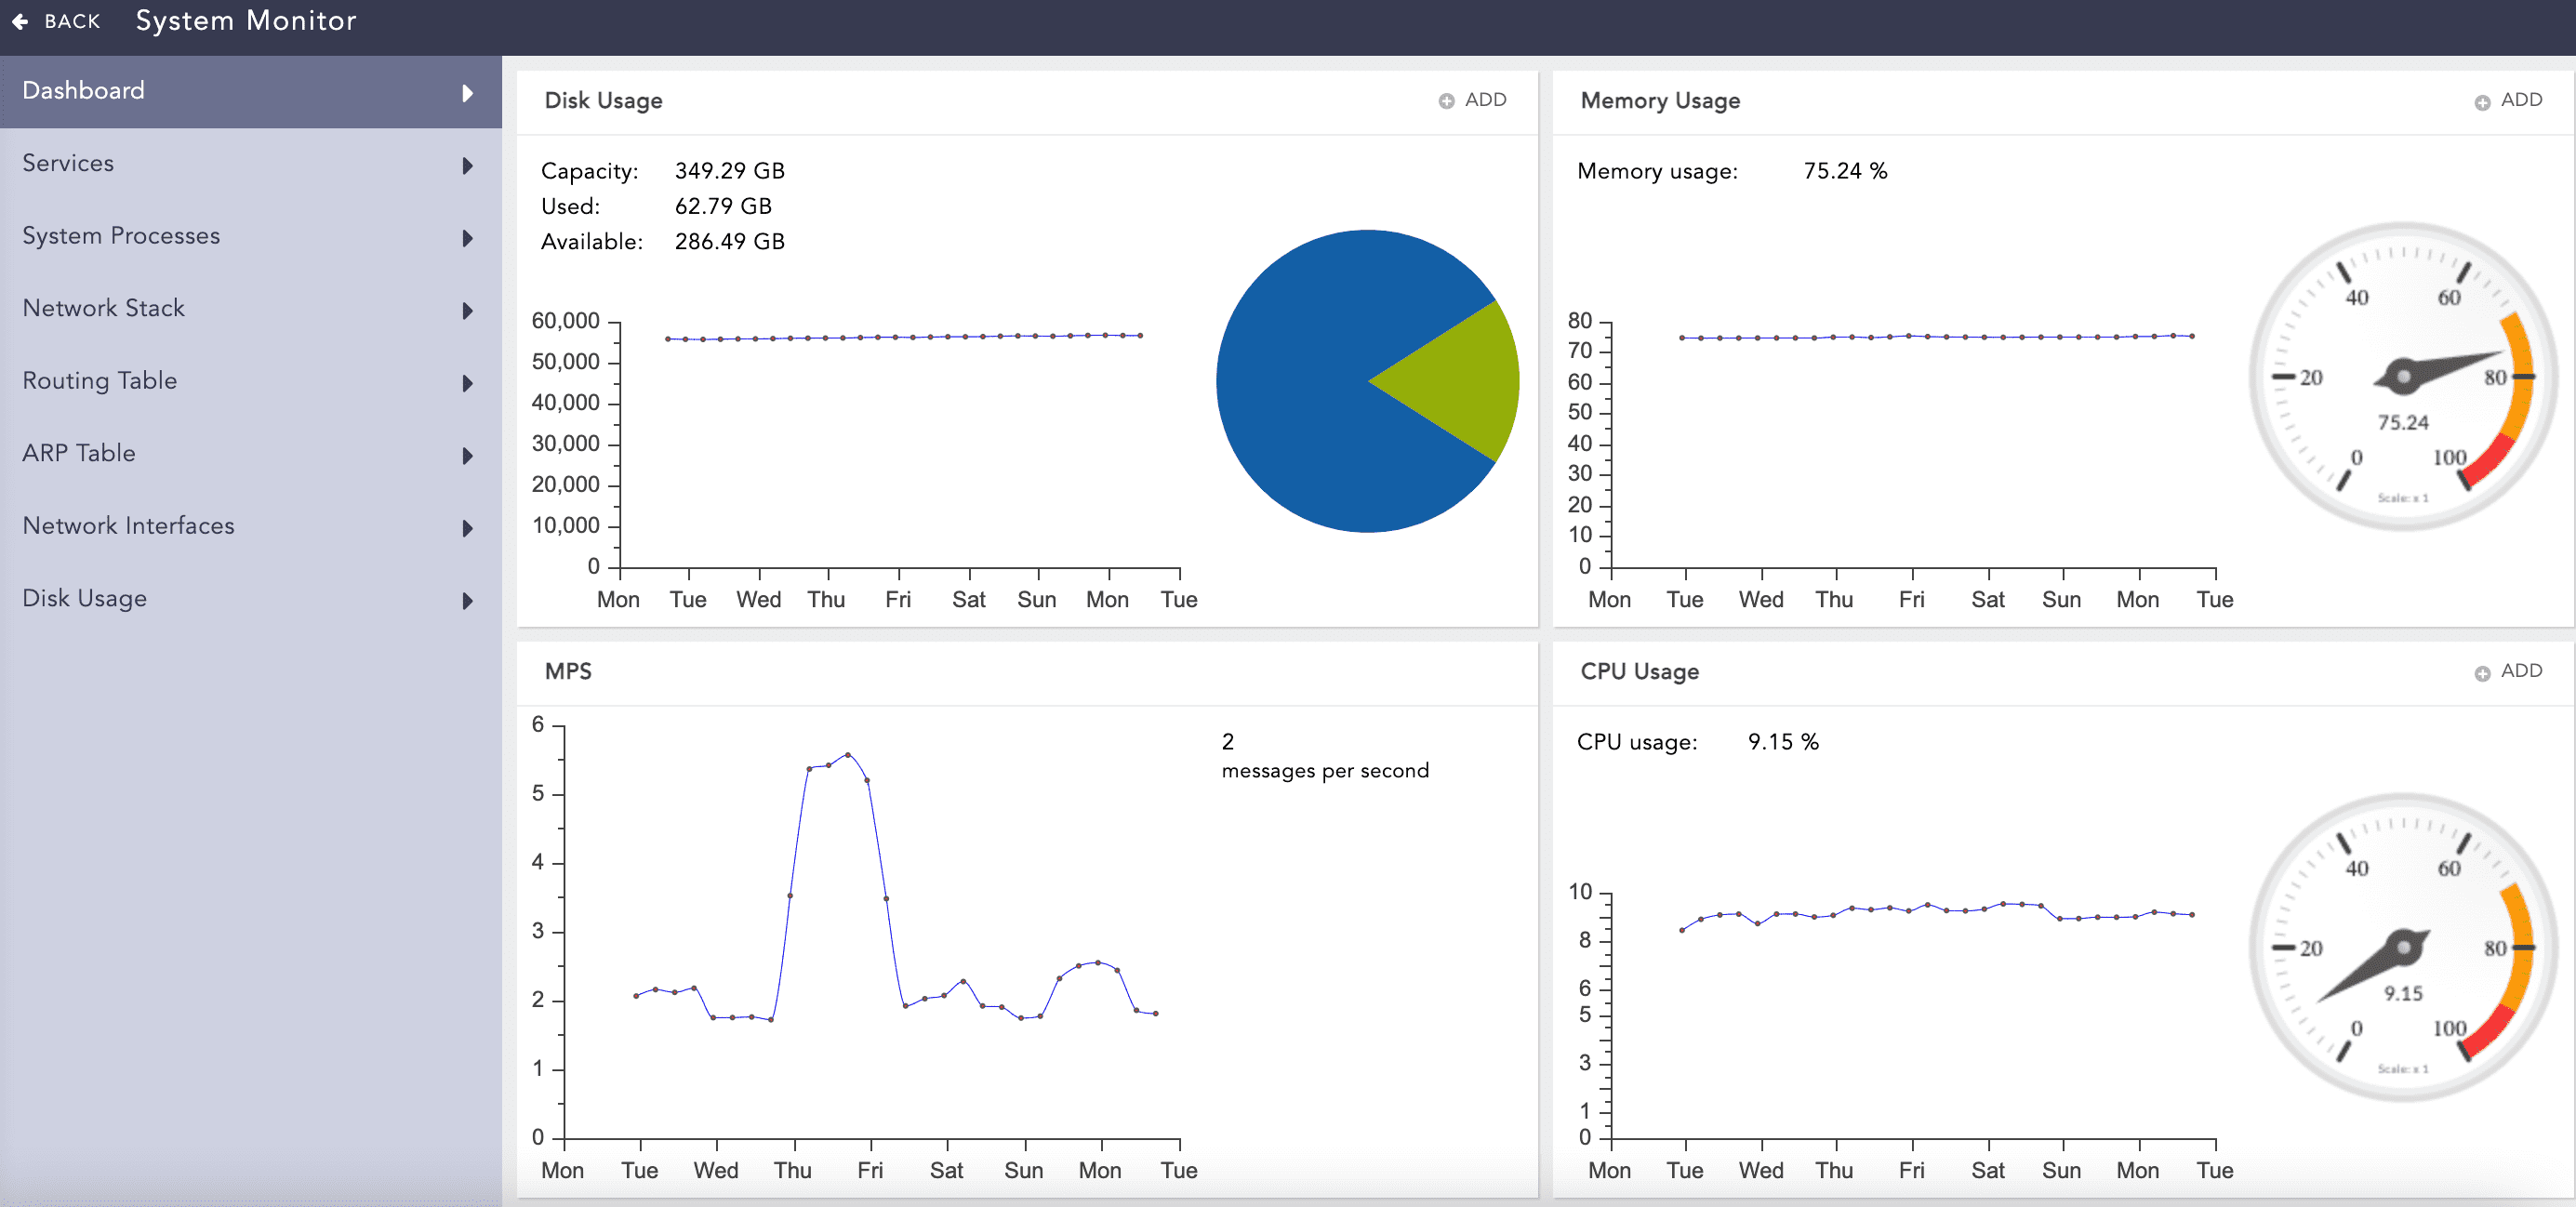Expand the Routing Table arrow
Screen dimensions: 2576x1207
click(467, 383)
